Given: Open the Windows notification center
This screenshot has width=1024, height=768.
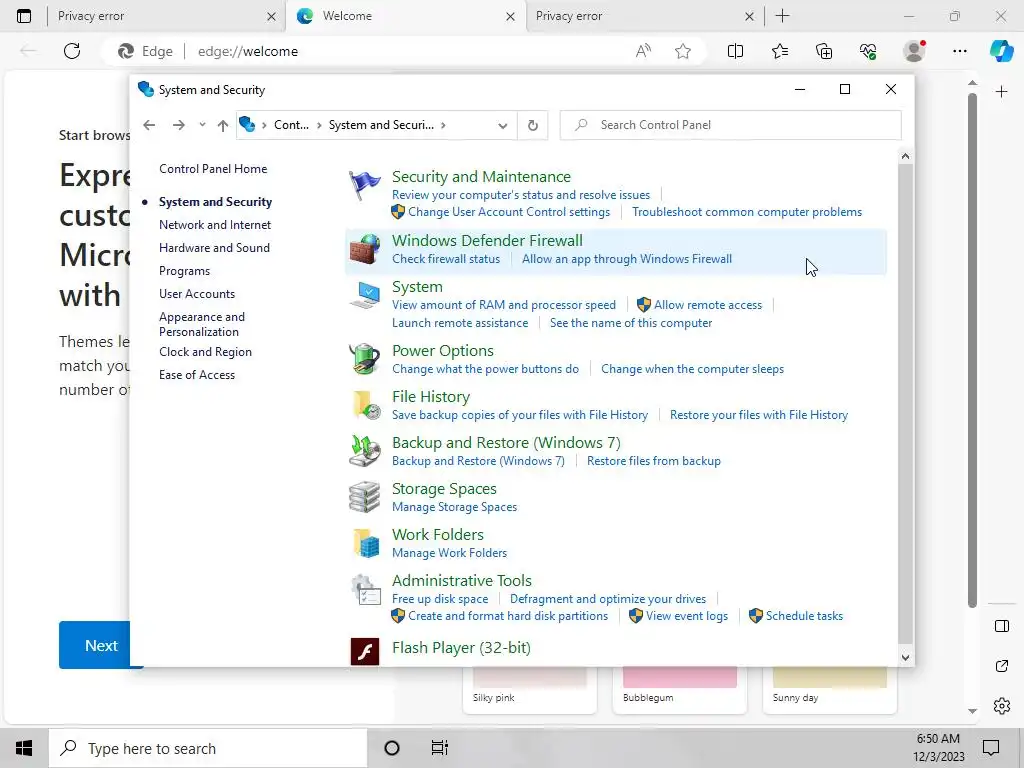Looking at the screenshot, I should (x=991, y=748).
